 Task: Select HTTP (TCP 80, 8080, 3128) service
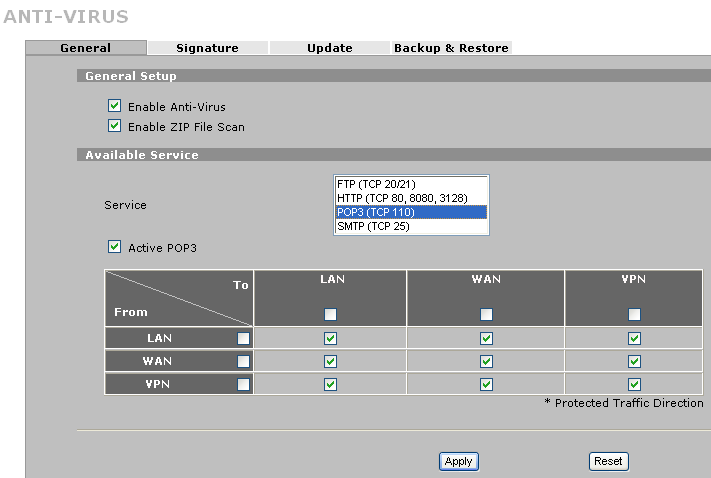click(411, 198)
